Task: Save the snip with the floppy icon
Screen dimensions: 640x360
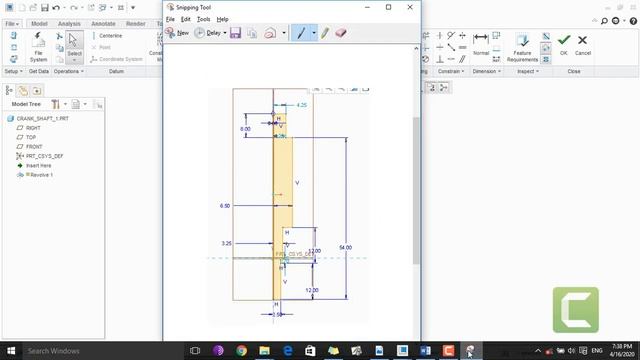Action: tap(236, 33)
